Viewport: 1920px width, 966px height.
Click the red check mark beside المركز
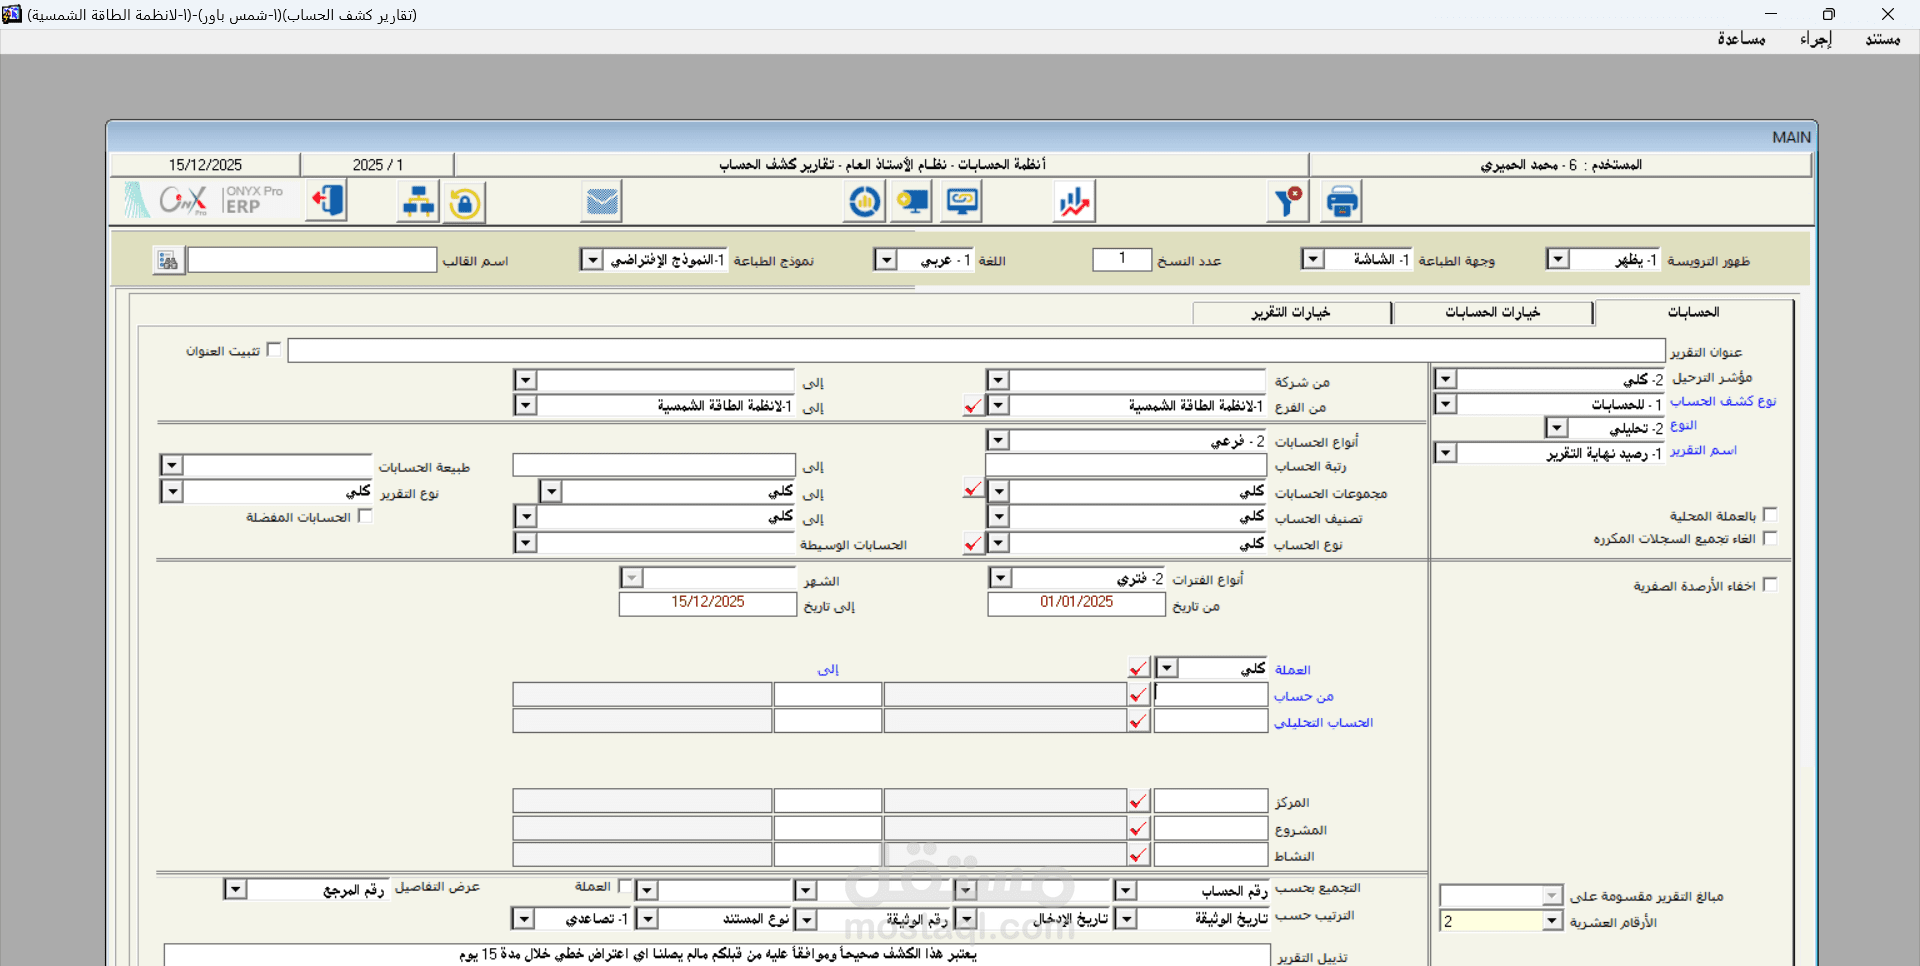[x=1139, y=801]
